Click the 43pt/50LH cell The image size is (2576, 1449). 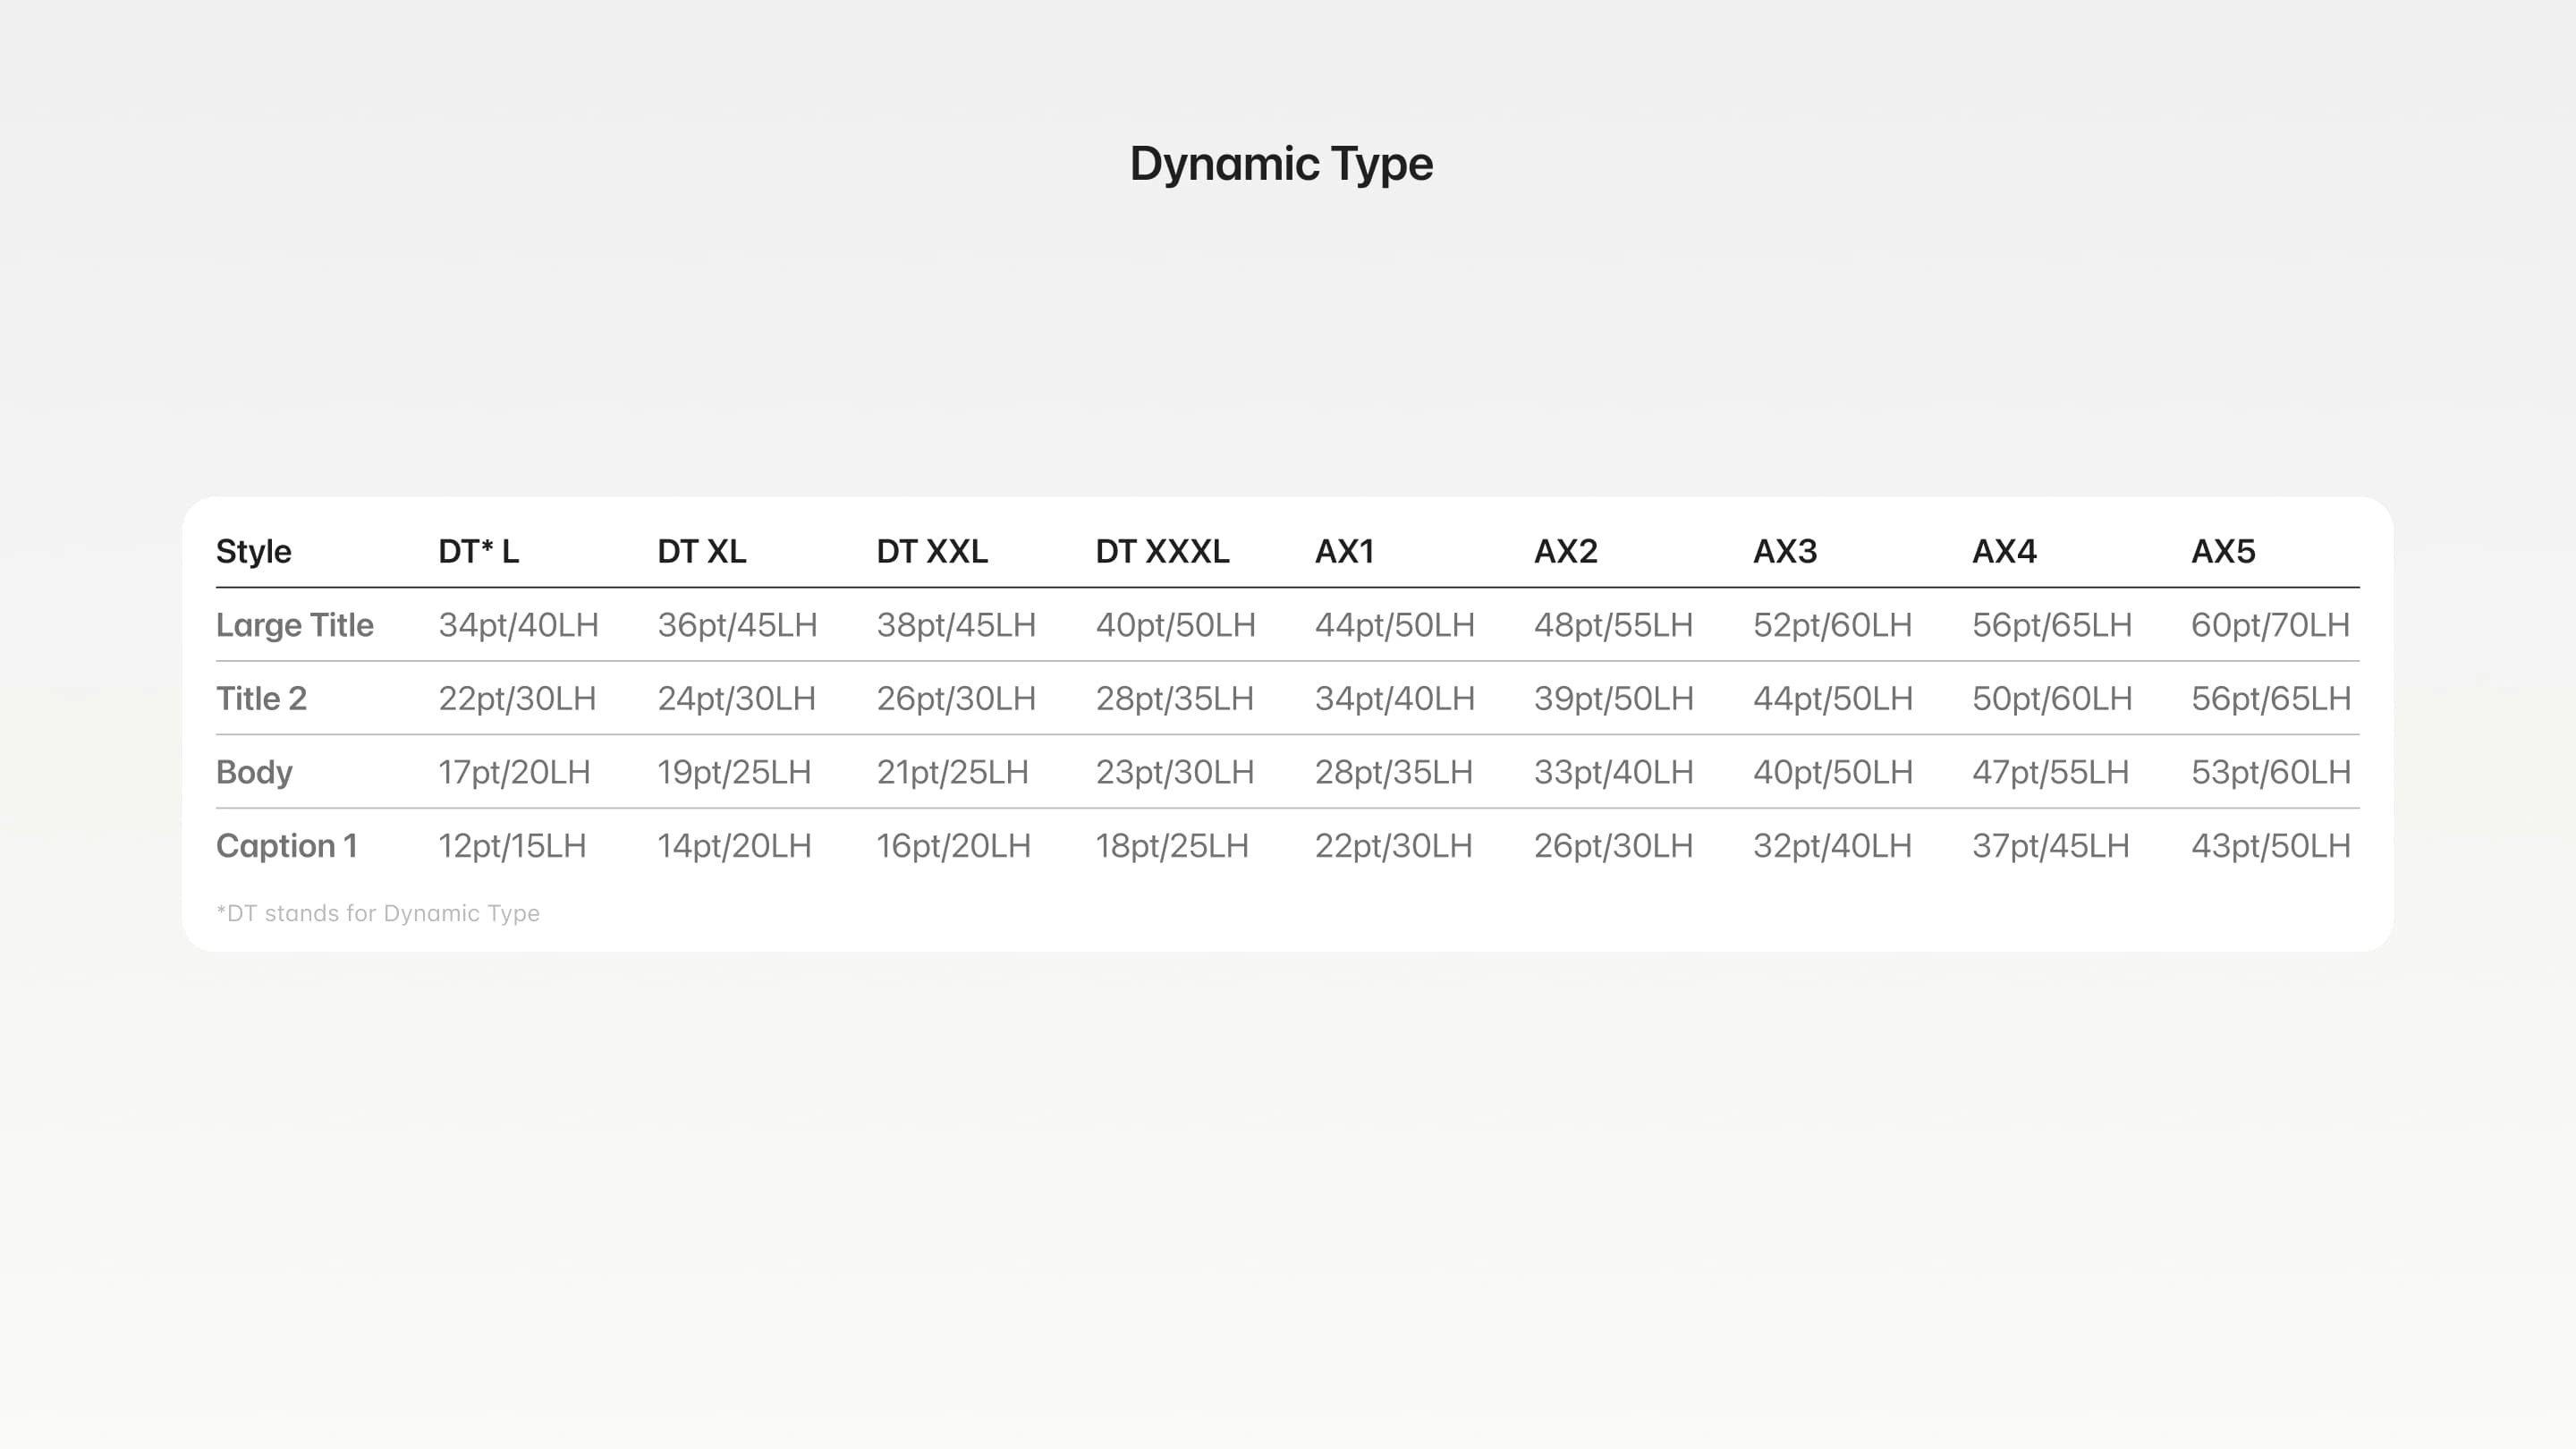coord(2271,846)
